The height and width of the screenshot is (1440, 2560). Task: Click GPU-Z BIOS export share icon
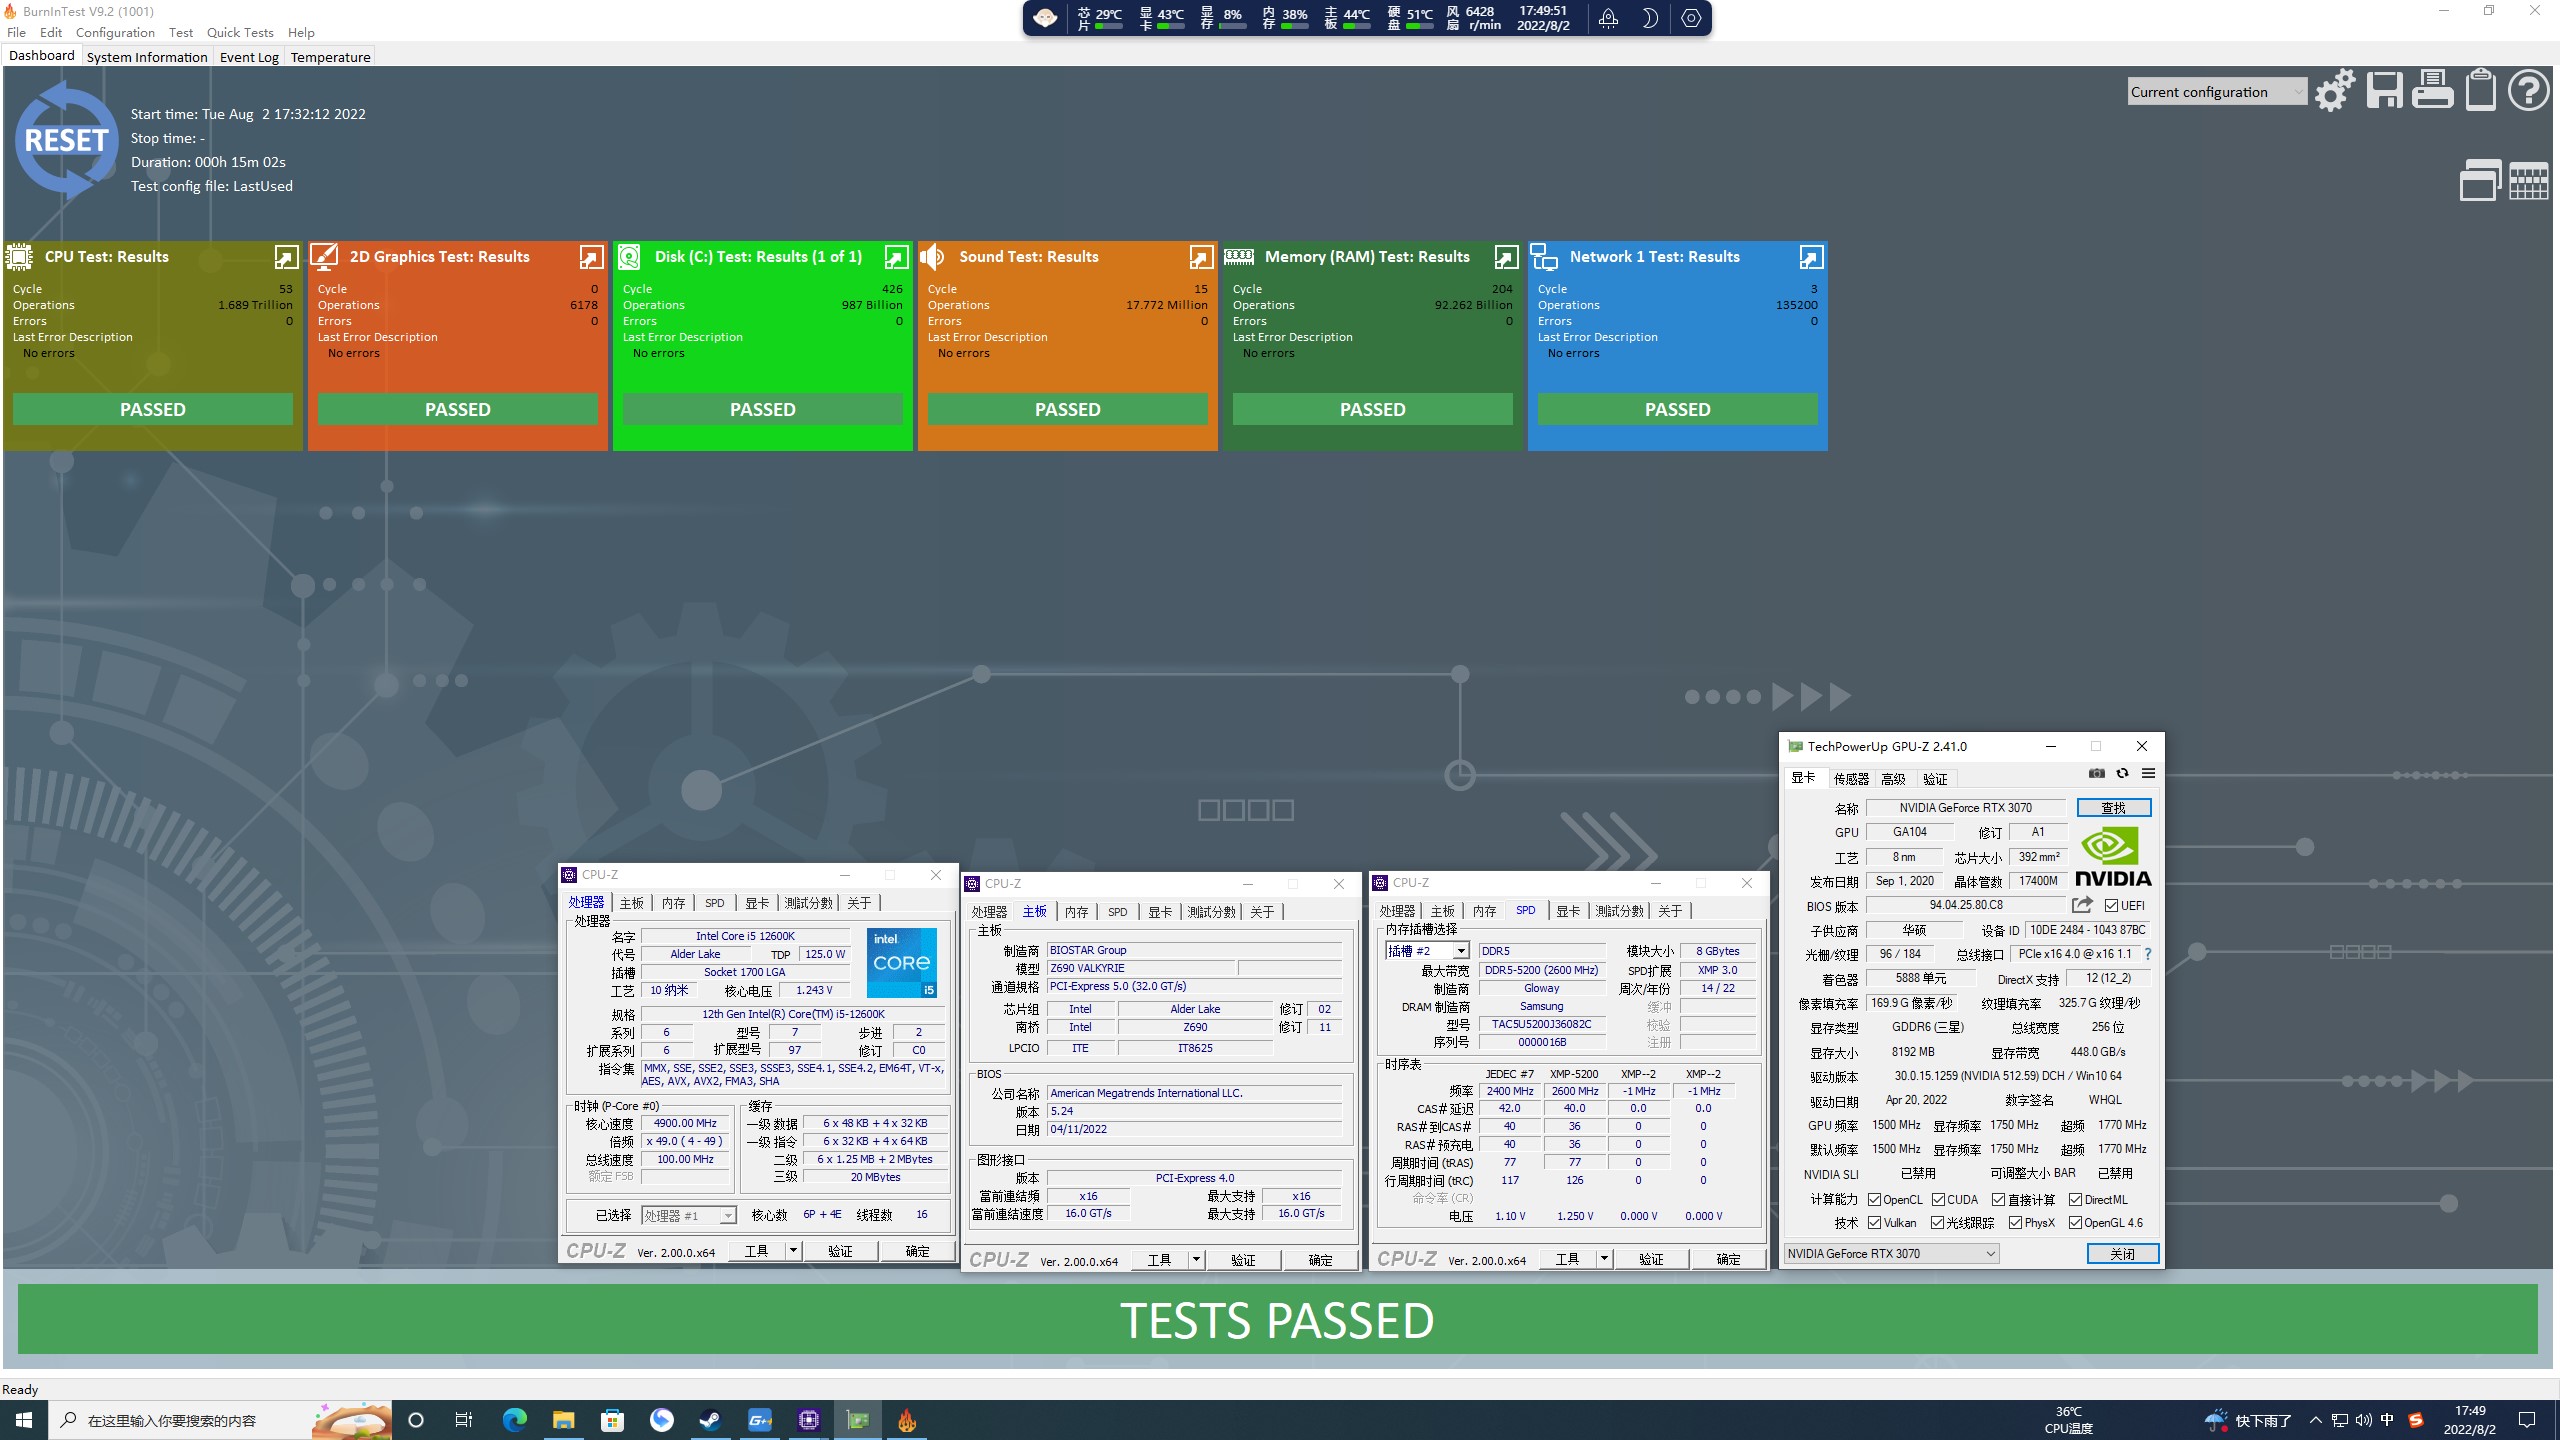click(x=2082, y=905)
